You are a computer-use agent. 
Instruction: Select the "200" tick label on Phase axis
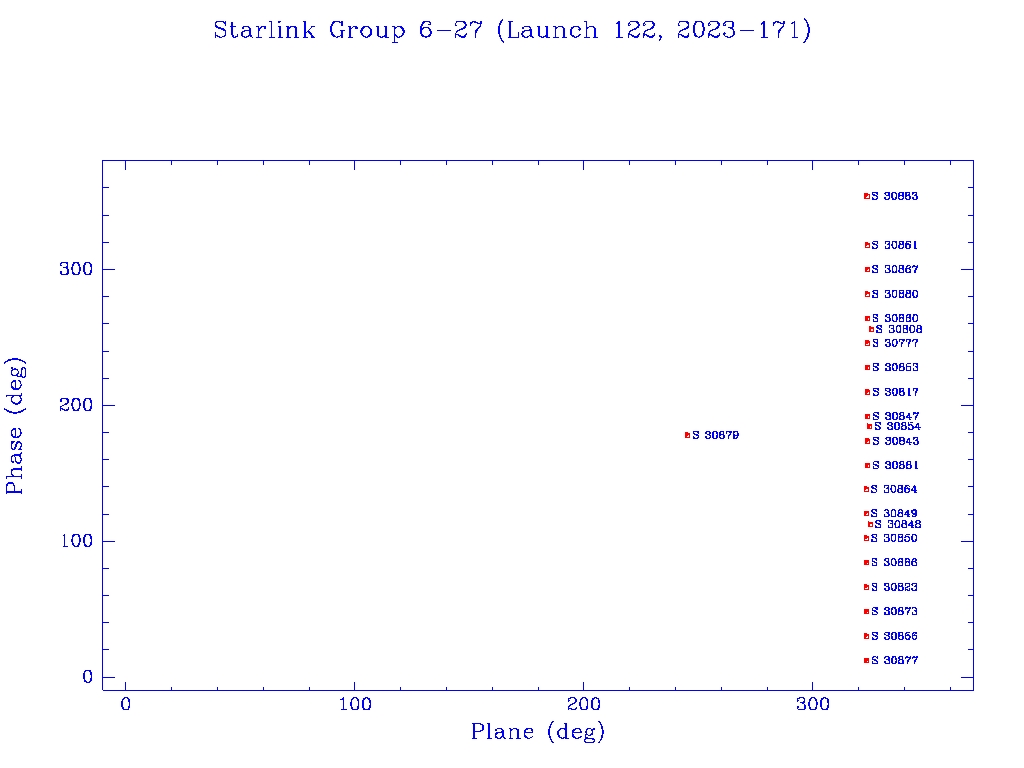pos(76,405)
